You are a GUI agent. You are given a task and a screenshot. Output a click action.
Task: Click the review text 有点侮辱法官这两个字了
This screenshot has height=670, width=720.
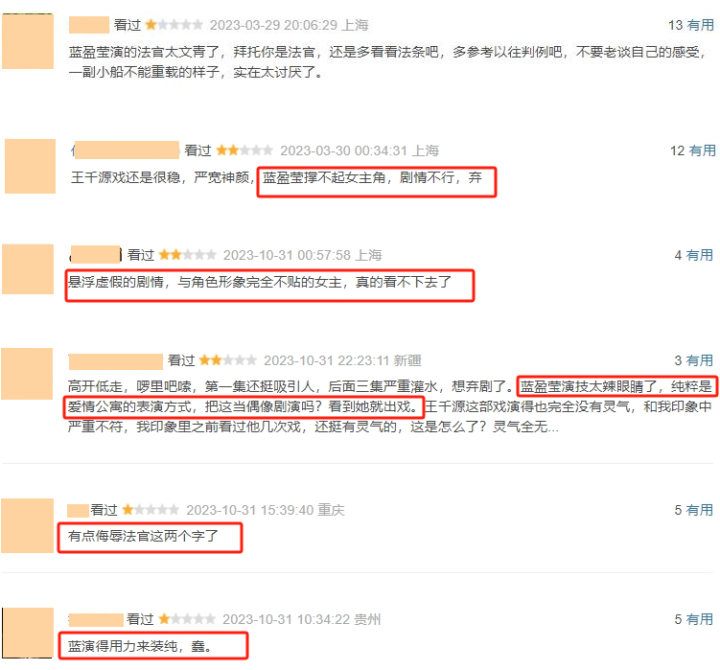pos(143,536)
